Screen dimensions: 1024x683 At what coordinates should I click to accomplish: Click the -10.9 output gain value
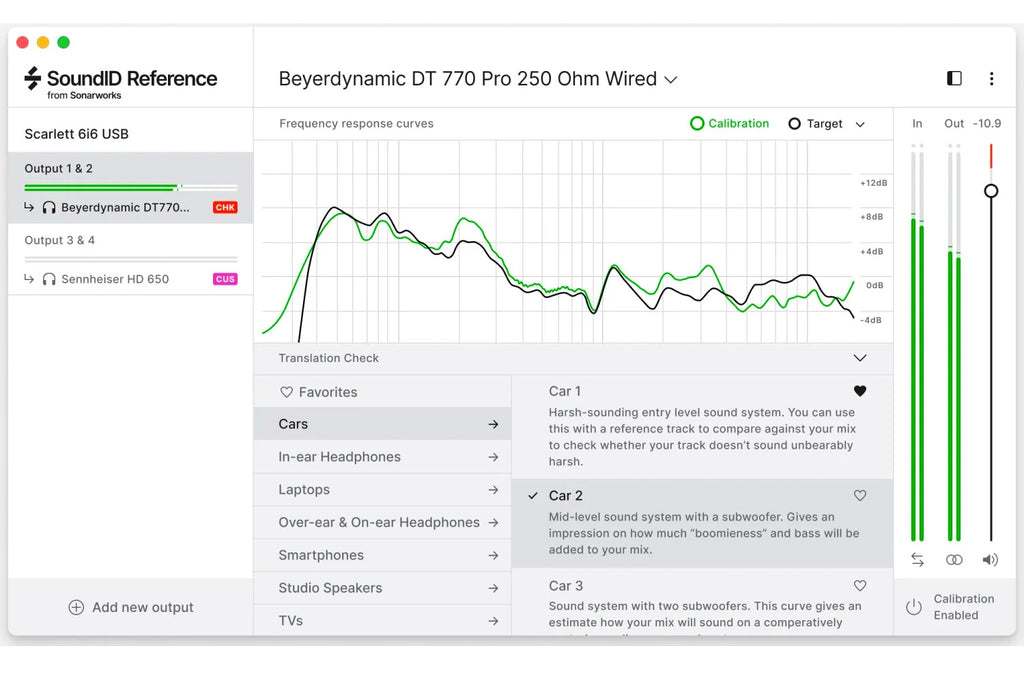(987, 123)
